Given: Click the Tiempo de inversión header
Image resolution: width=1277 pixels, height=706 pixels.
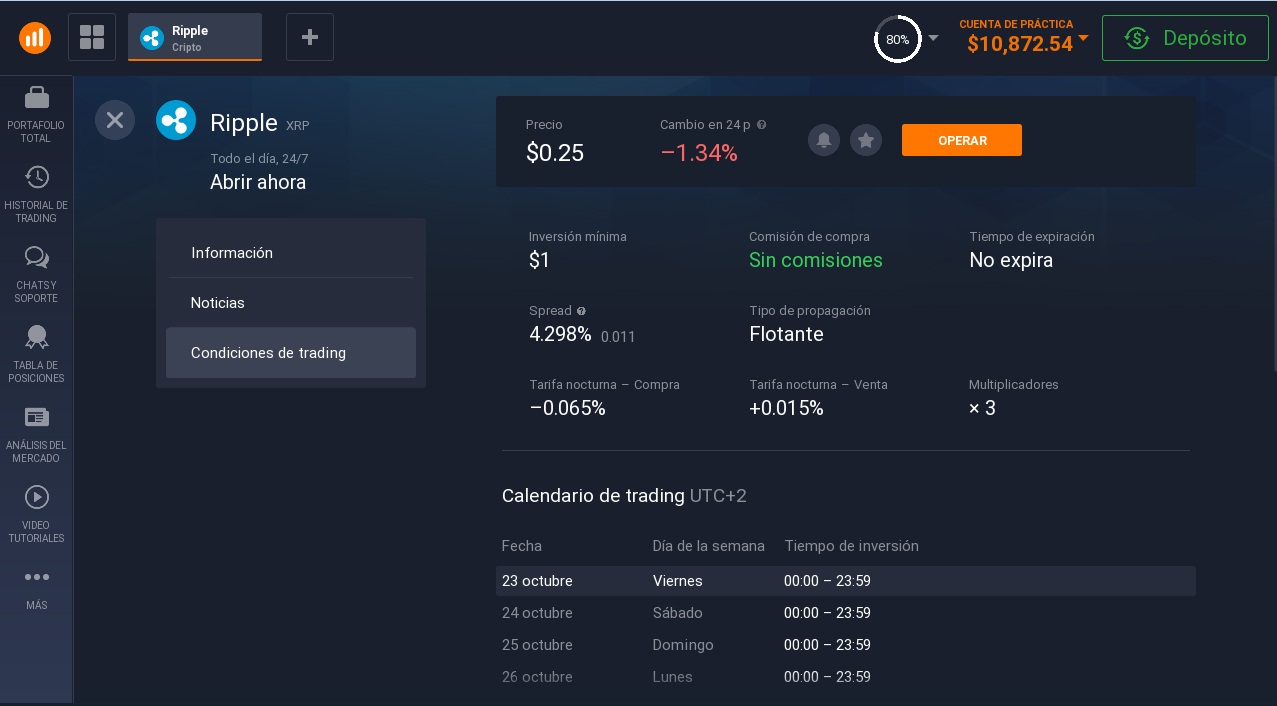Looking at the screenshot, I should [851, 546].
